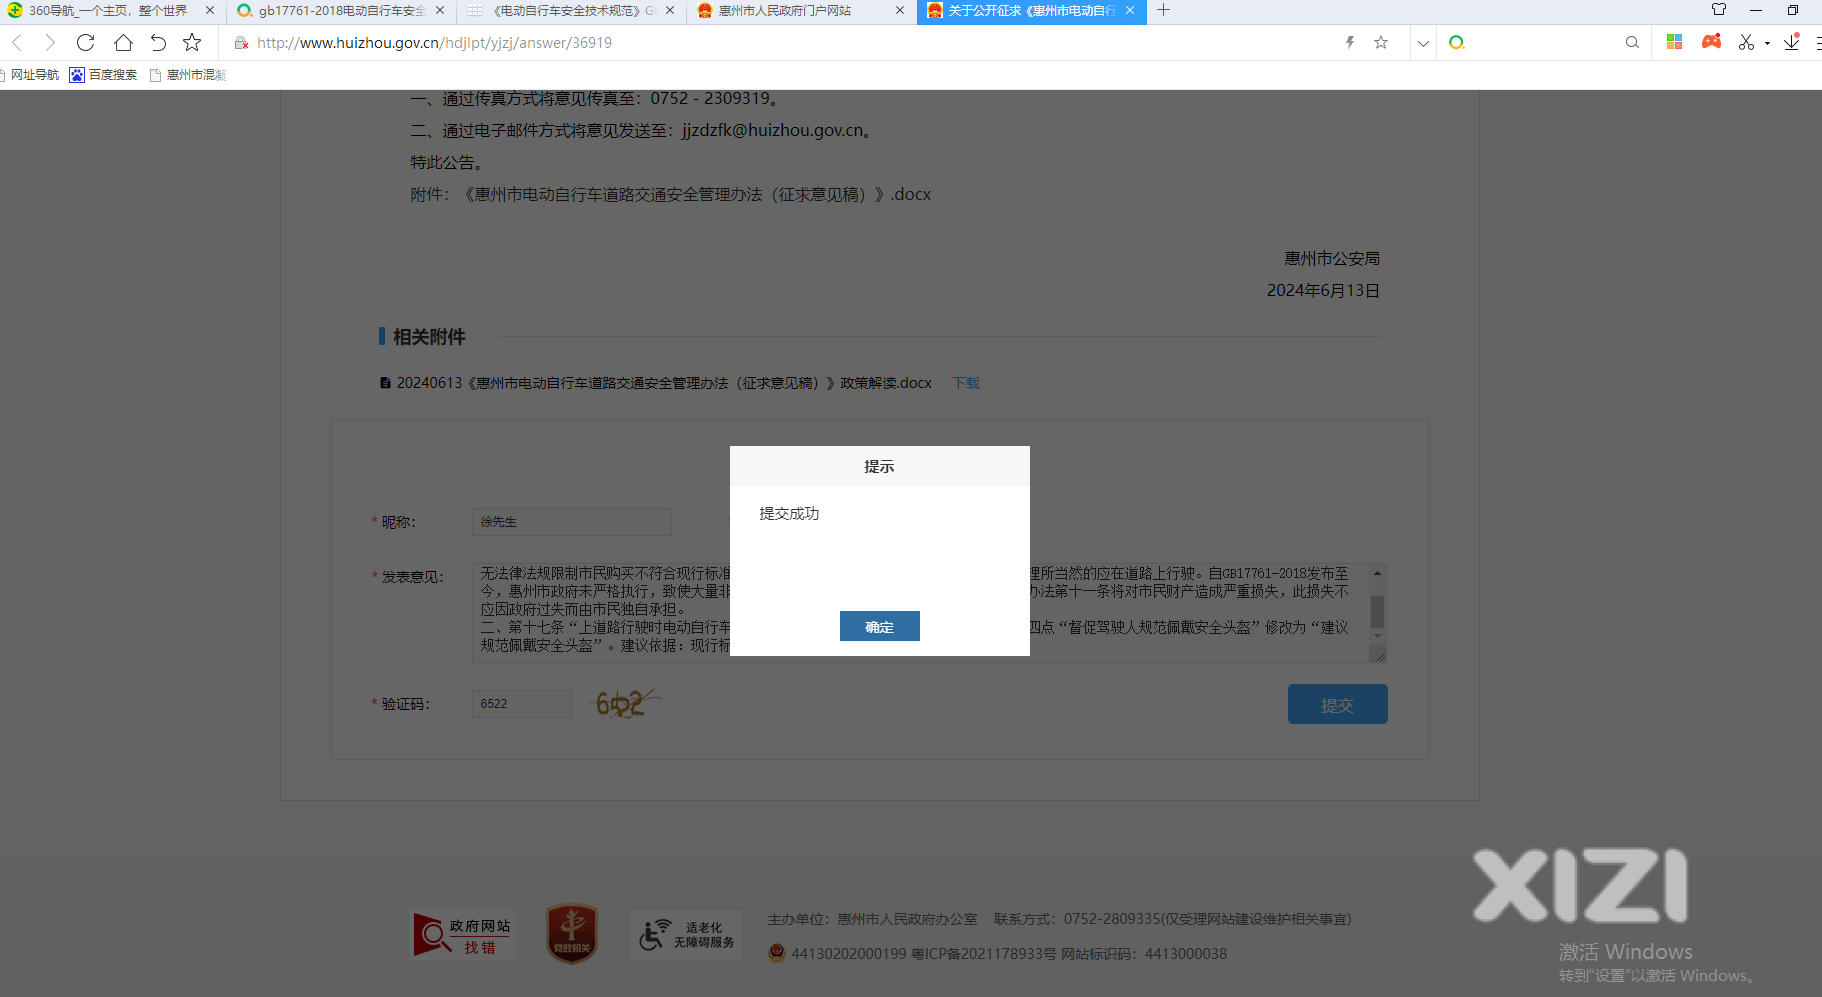Screen dimensions: 1822x997
Task: Click the undo closed tab icon
Action: point(158,42)
